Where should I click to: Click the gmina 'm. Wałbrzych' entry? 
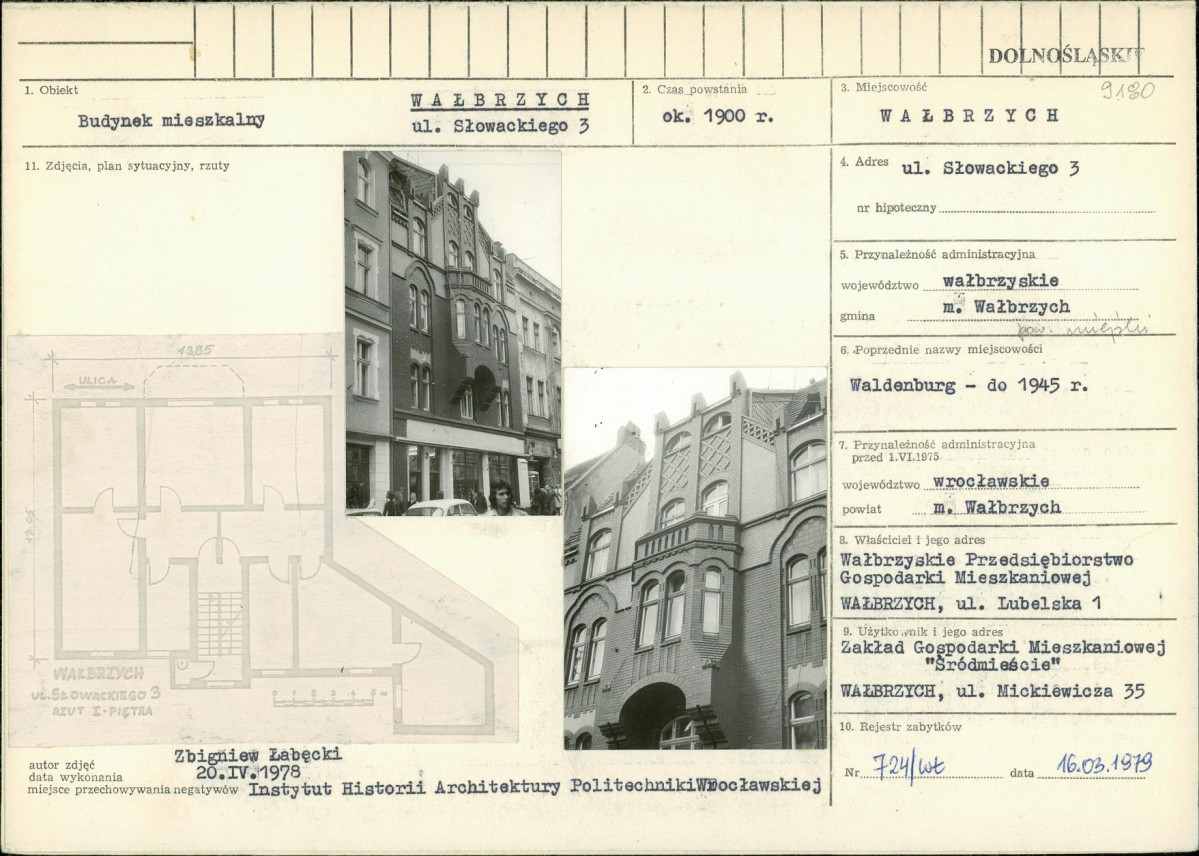pyautogui.click(x=1002, y=307)
